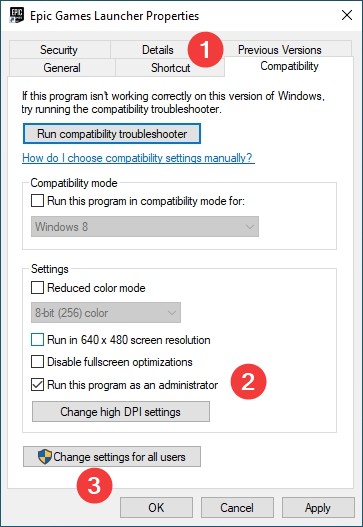The height and width of the screenshot is (527, 363).
Task: Click Change high DPI settings button
Action: pyautogui.click(x=121, y=411)
